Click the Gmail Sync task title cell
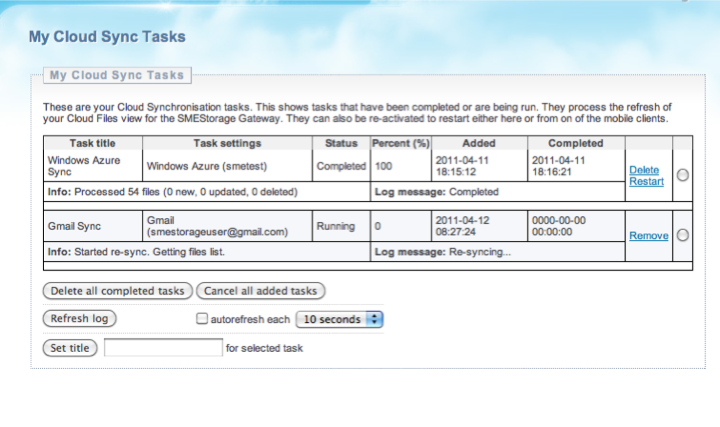 [x=75, y=227]
